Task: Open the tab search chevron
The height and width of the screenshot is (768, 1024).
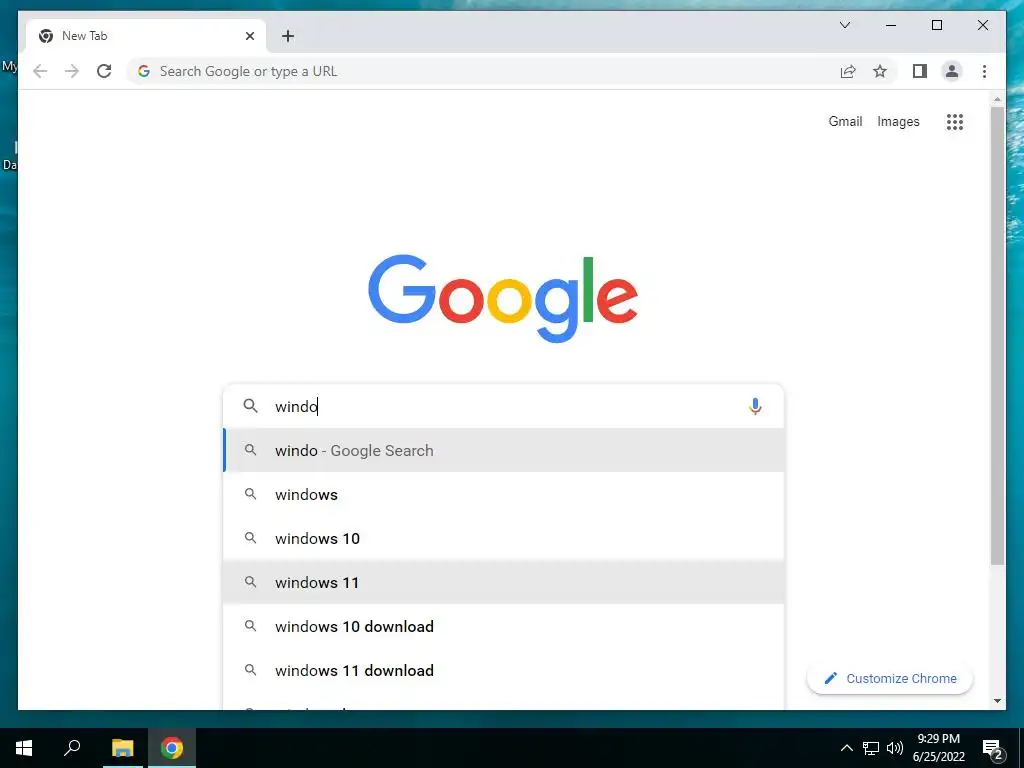Action: [844, 25]
